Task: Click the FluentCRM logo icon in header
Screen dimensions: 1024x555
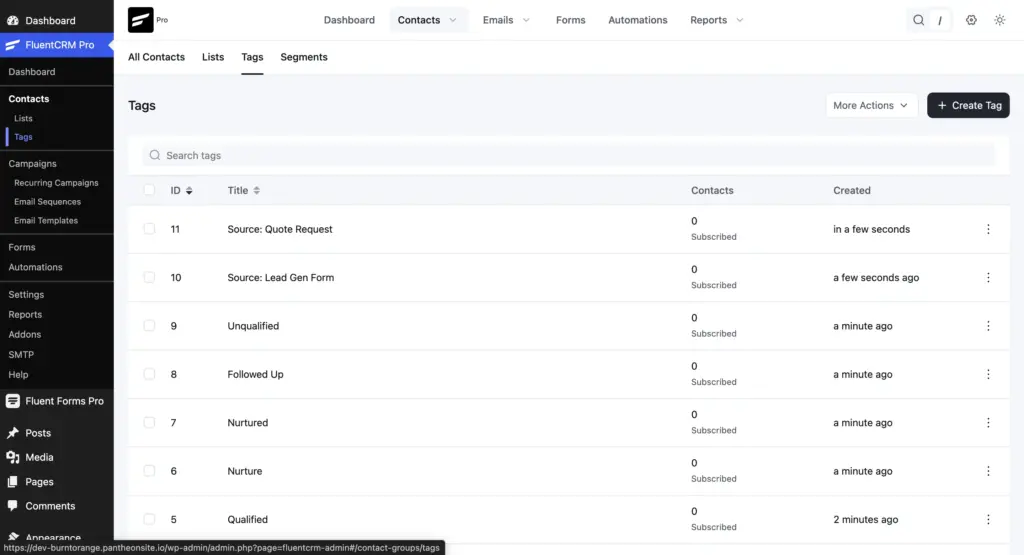Action: click(140, 20)
